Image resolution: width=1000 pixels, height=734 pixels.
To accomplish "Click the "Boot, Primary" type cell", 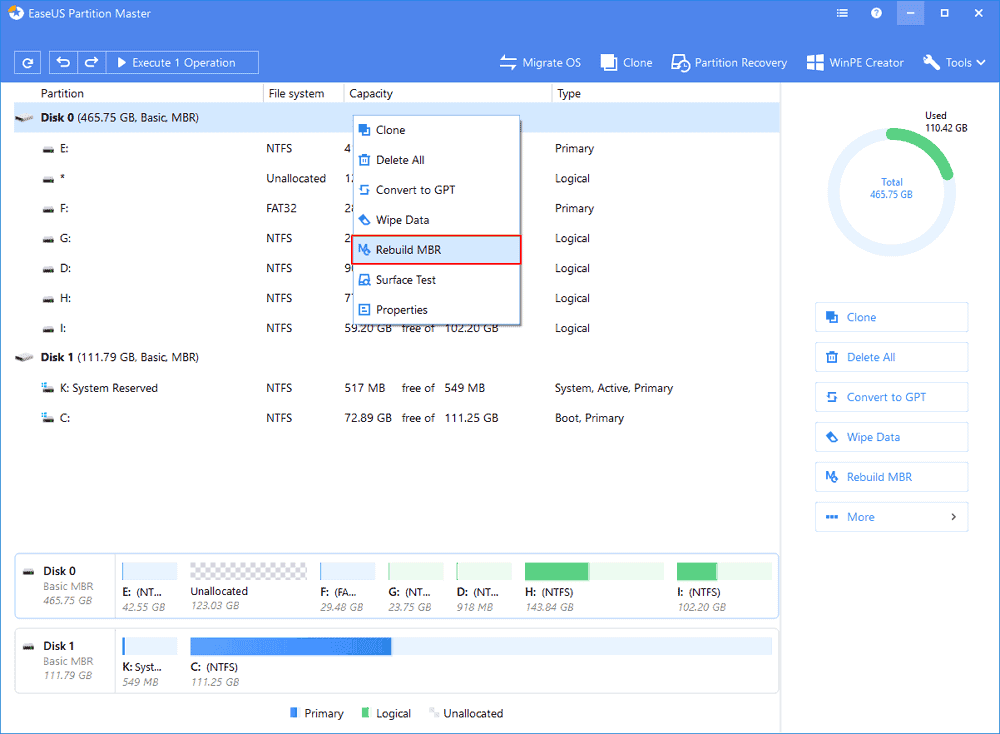I will click(589, 418).
